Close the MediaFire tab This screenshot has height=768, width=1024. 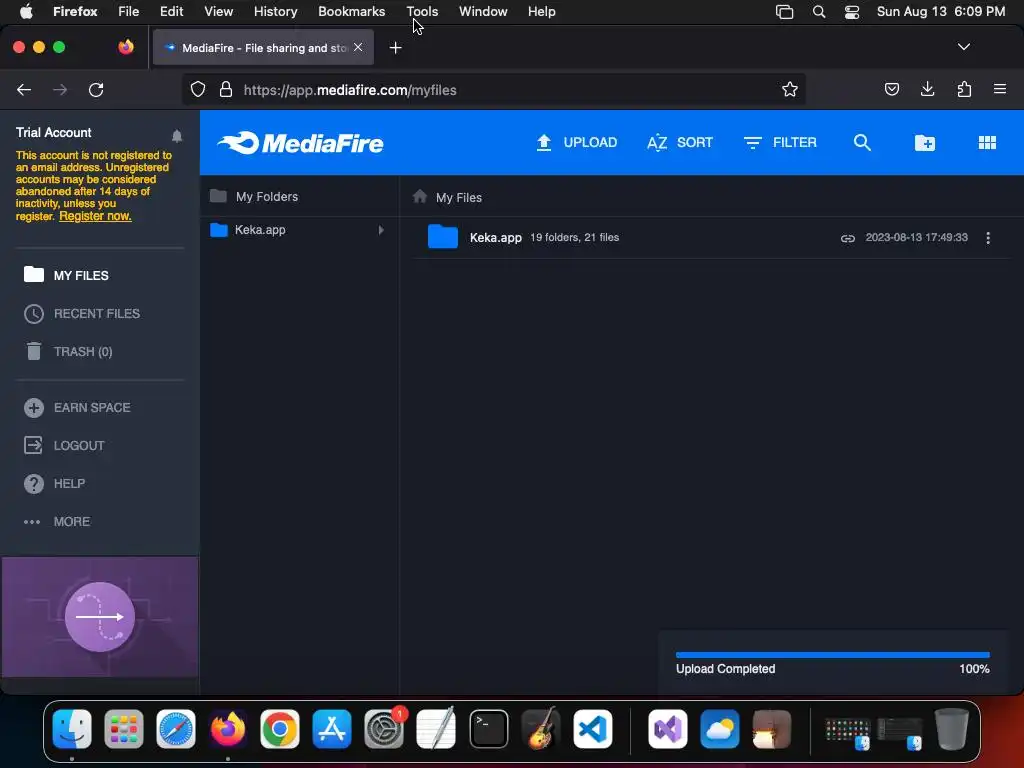coord(358,47)
